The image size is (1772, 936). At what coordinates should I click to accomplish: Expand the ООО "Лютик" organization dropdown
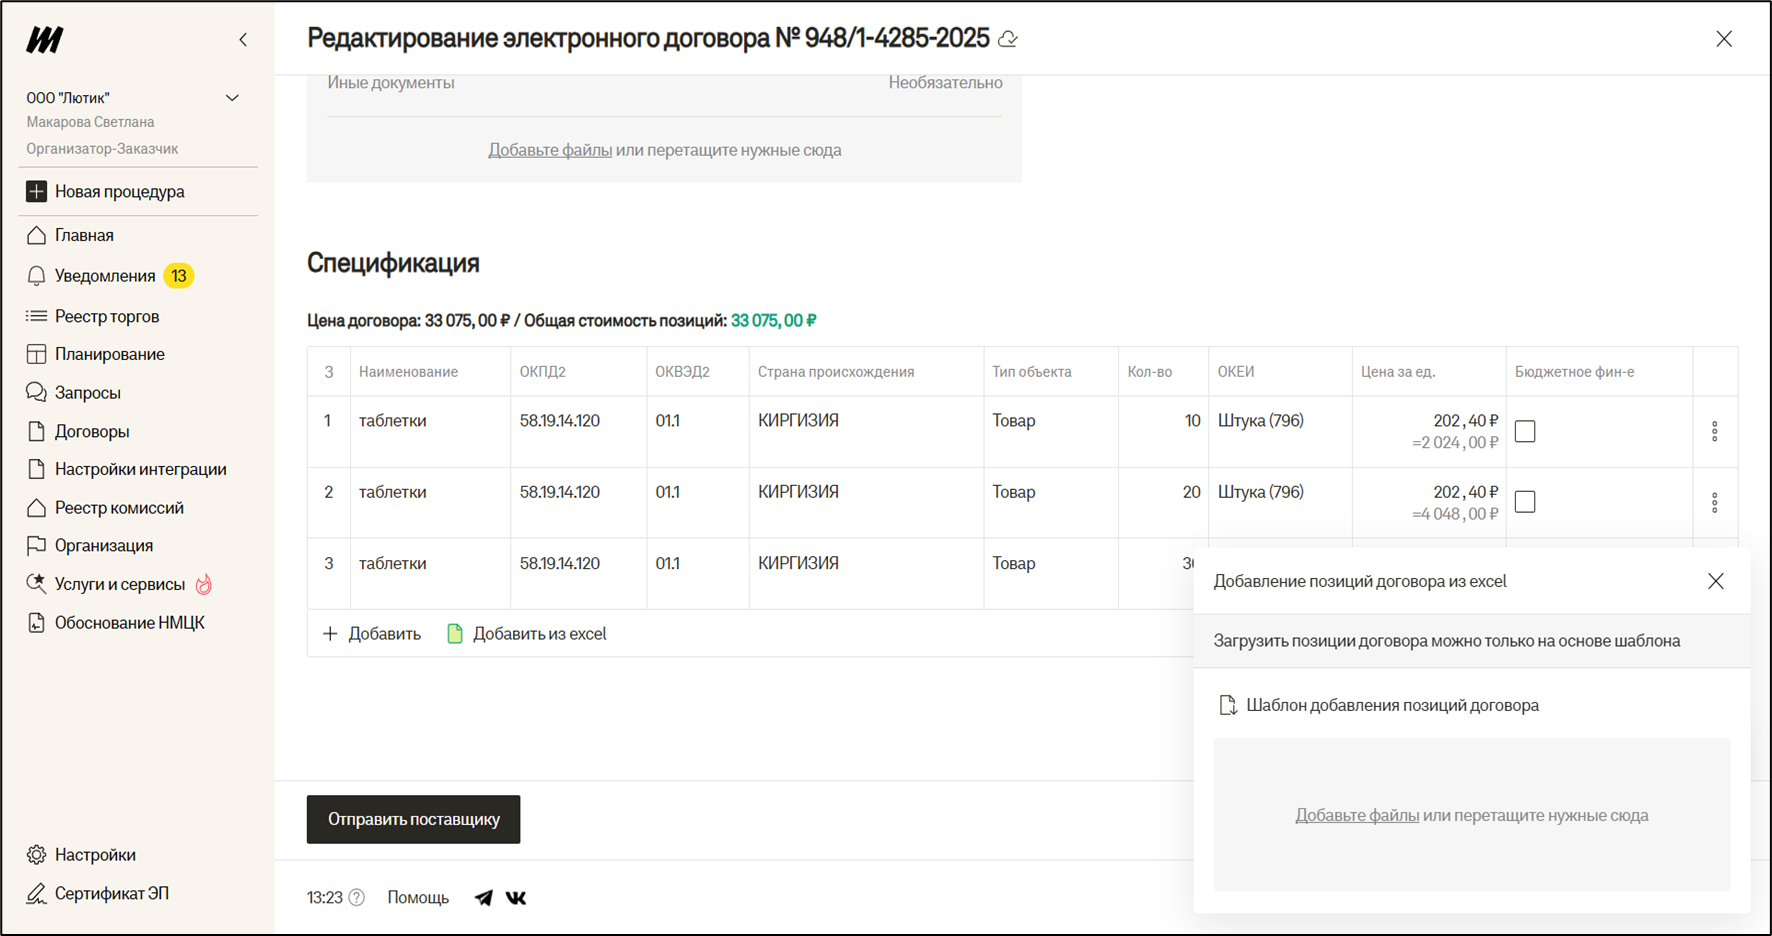pos(232,98)
